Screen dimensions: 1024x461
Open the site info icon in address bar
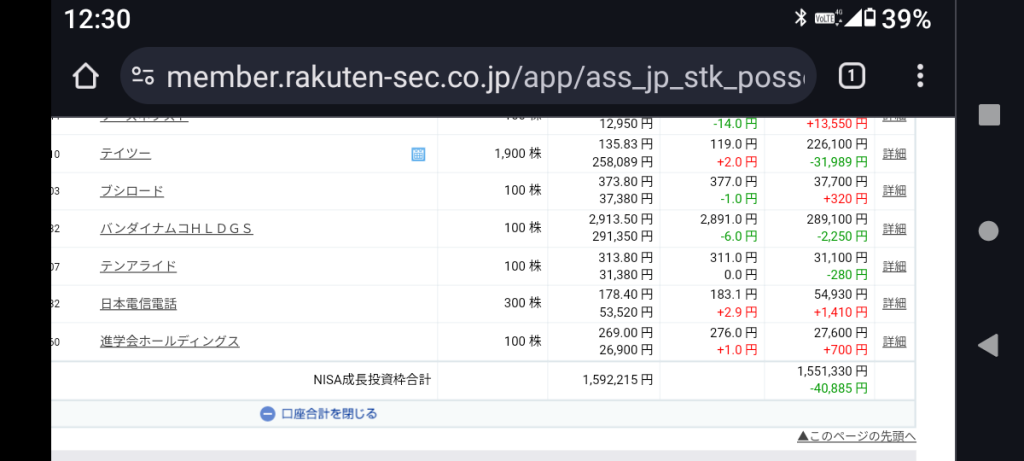point(142,76)
